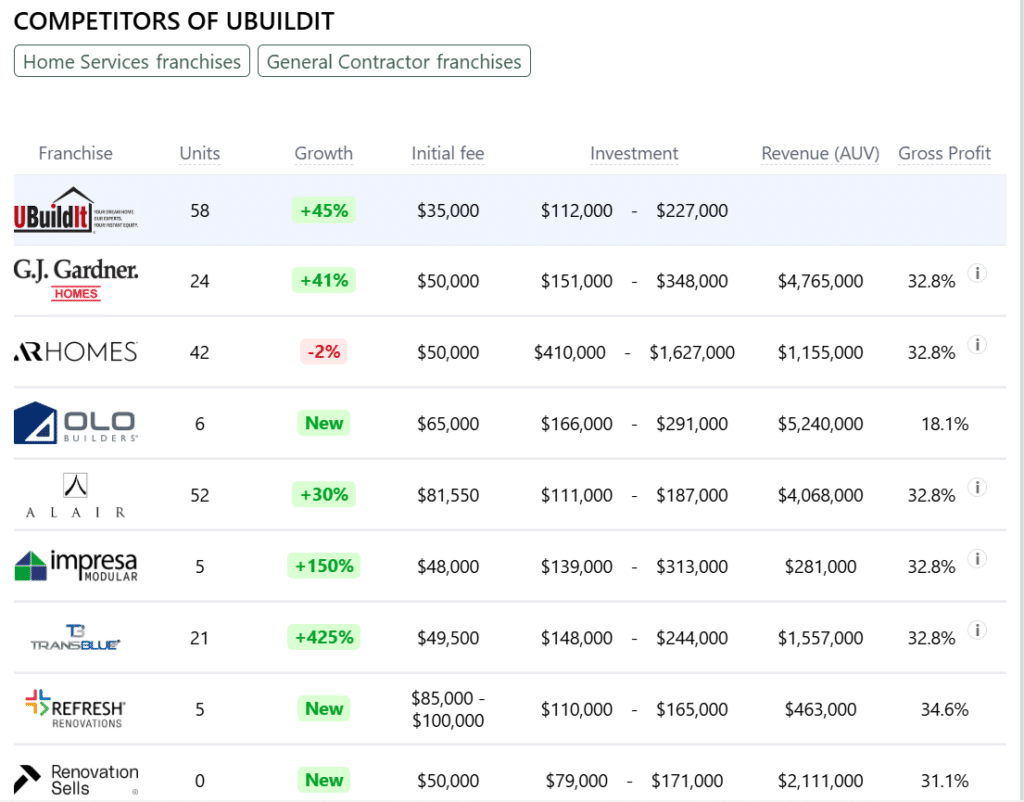Image resolution: width=1024 pixels, height=802 pixels.
Task: Open the AR Homes logo
Action: [x=76, y=352]
